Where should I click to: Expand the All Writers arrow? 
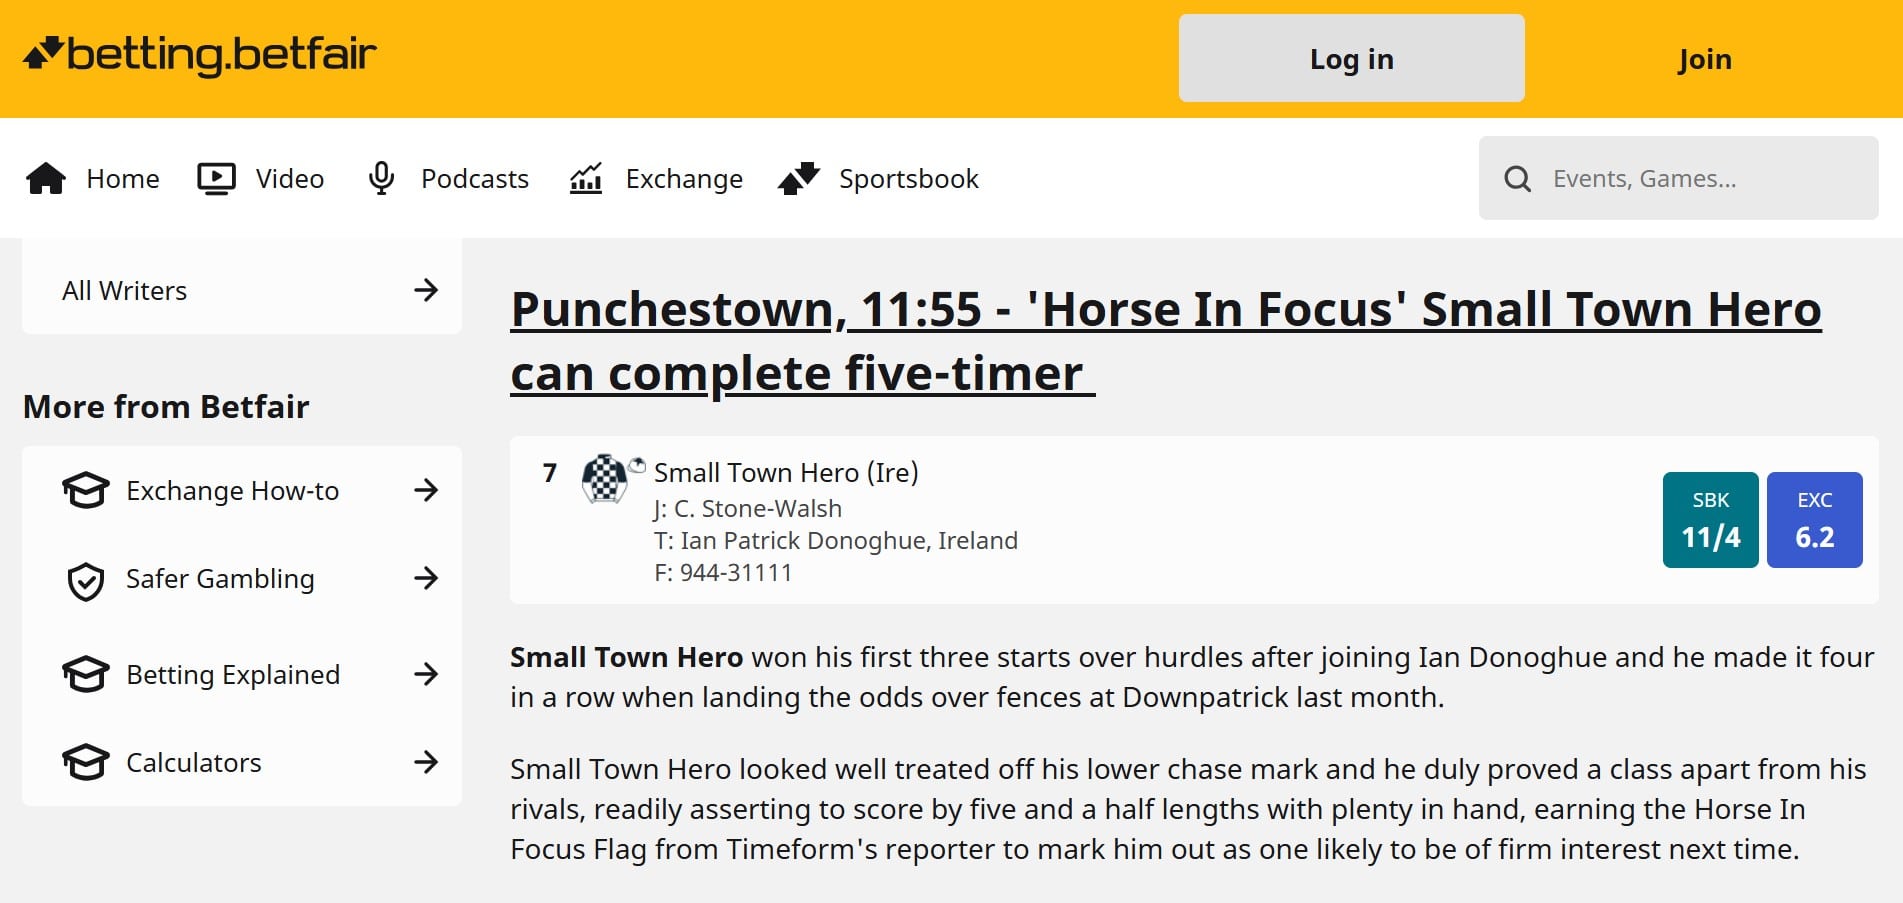[426, 290]
